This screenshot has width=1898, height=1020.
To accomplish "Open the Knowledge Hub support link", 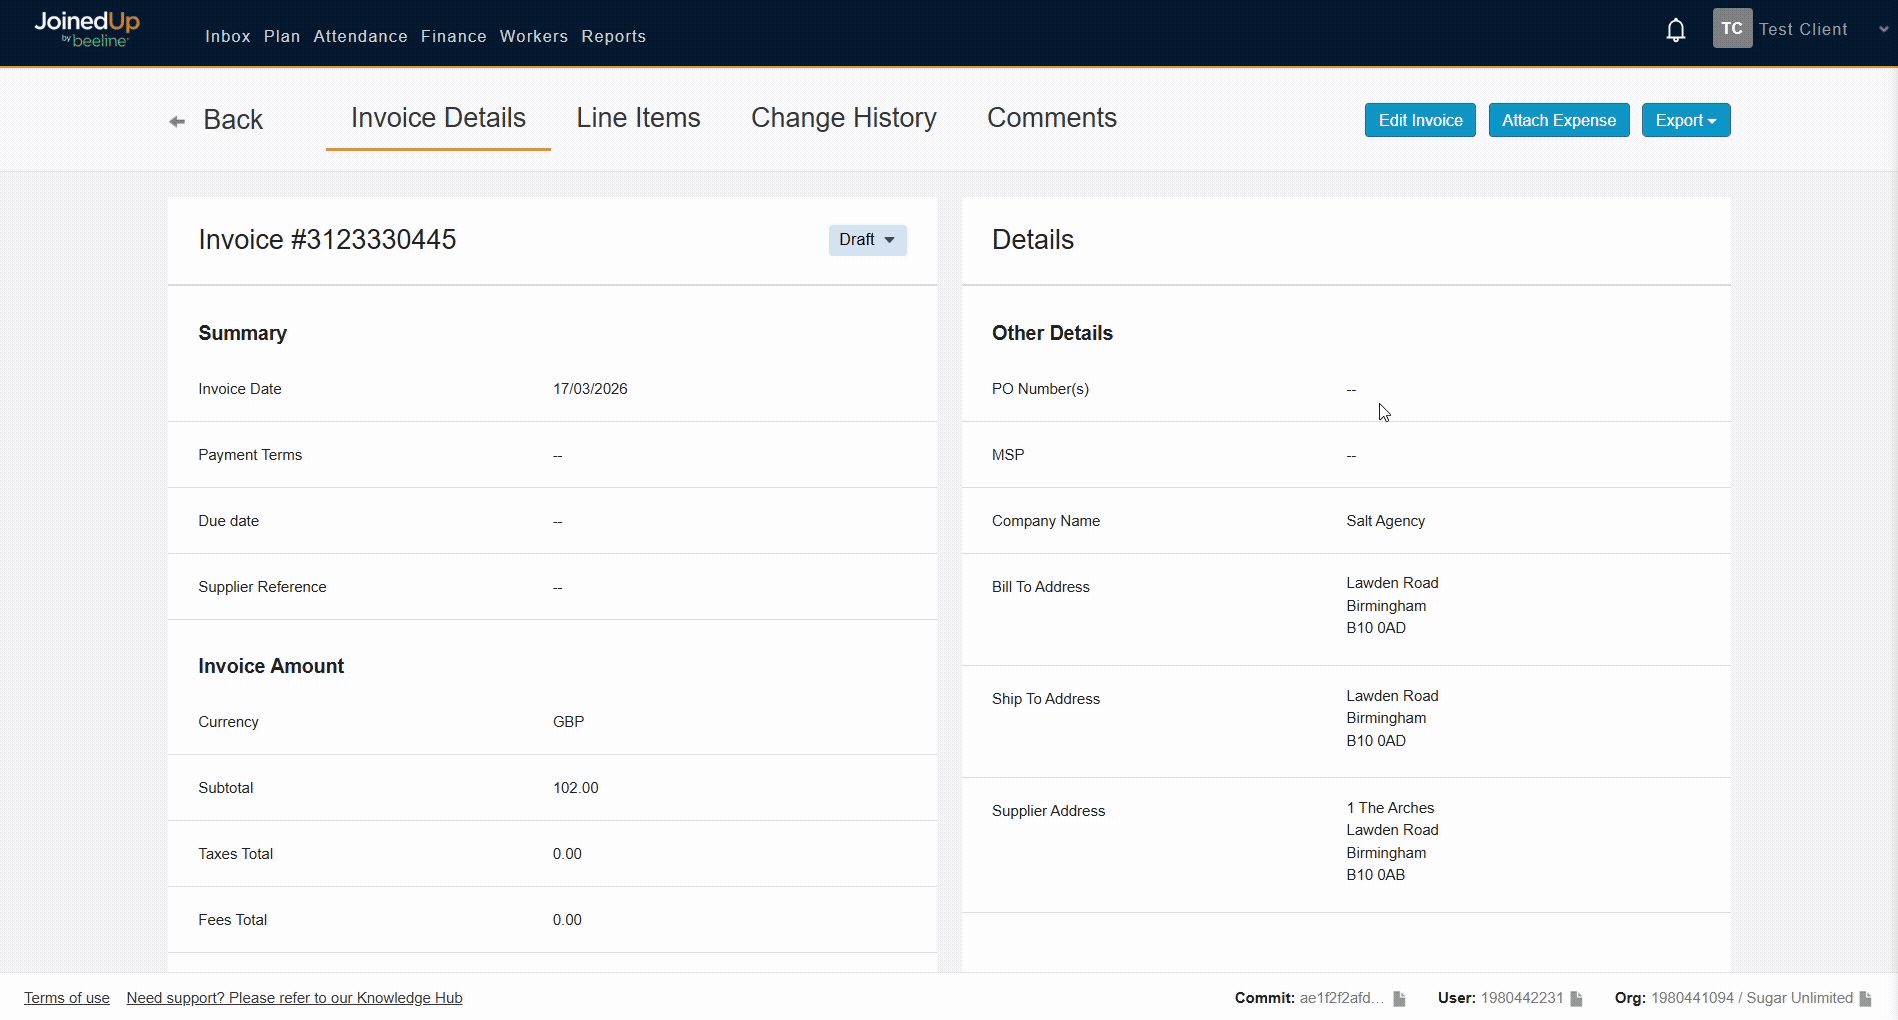I will point(294,998).
